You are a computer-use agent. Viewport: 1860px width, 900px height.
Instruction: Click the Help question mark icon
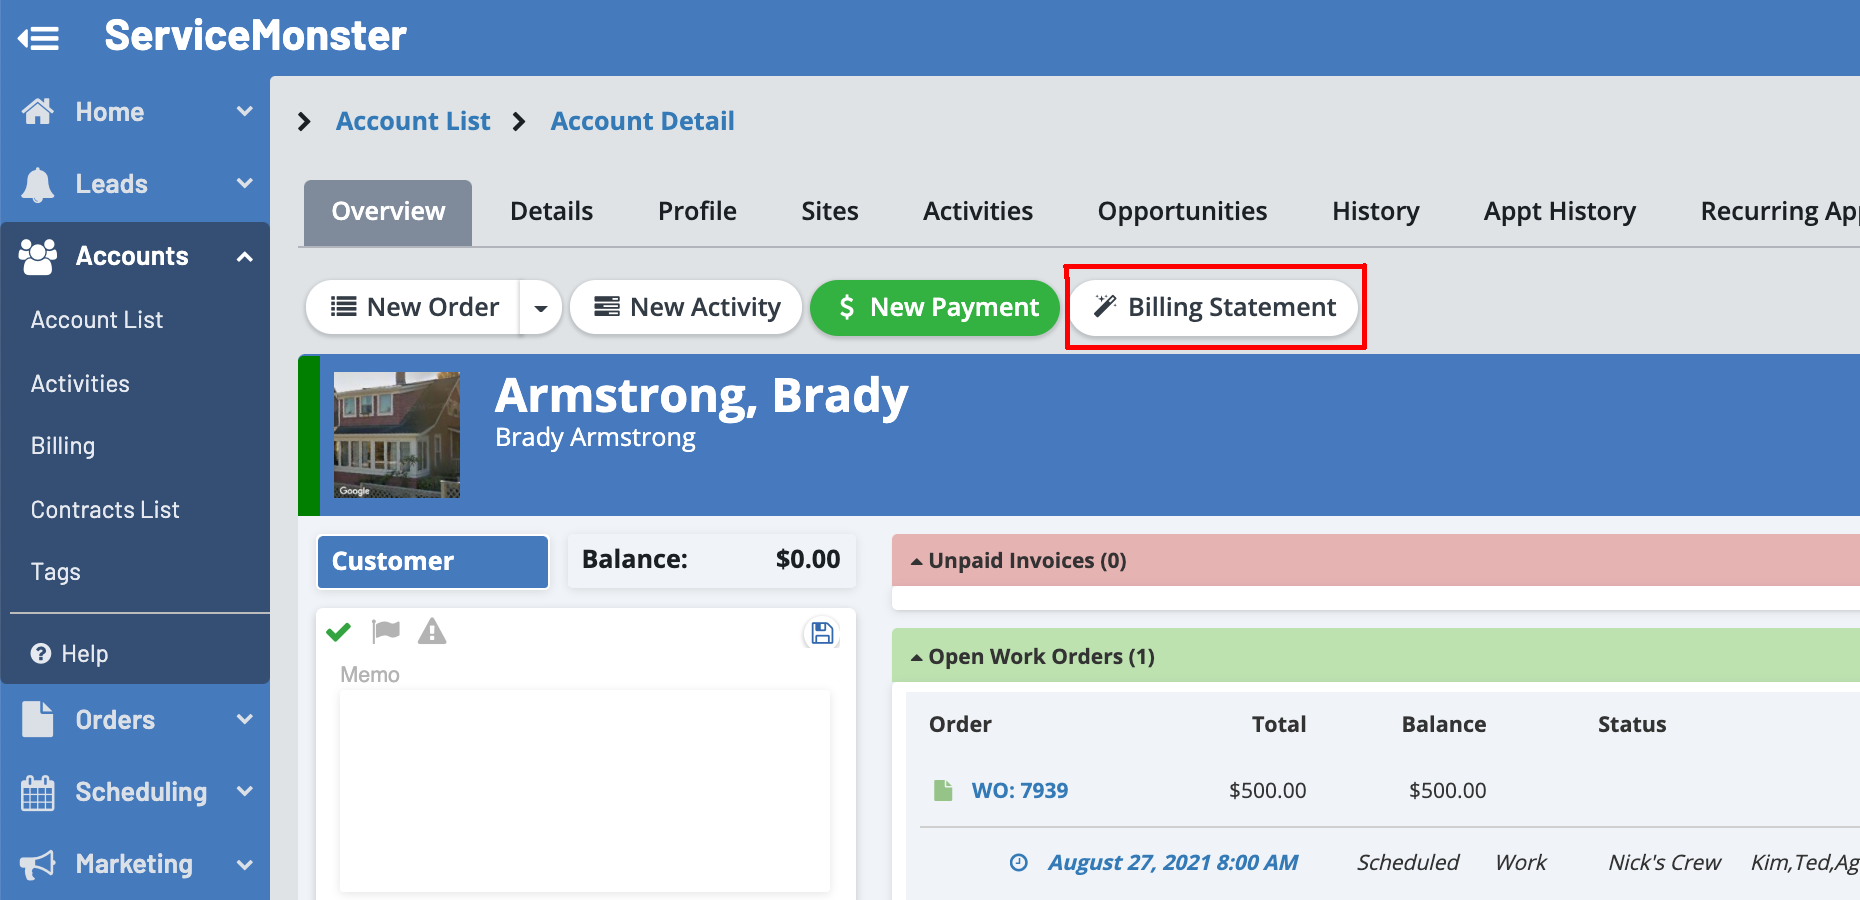point(41,654)
